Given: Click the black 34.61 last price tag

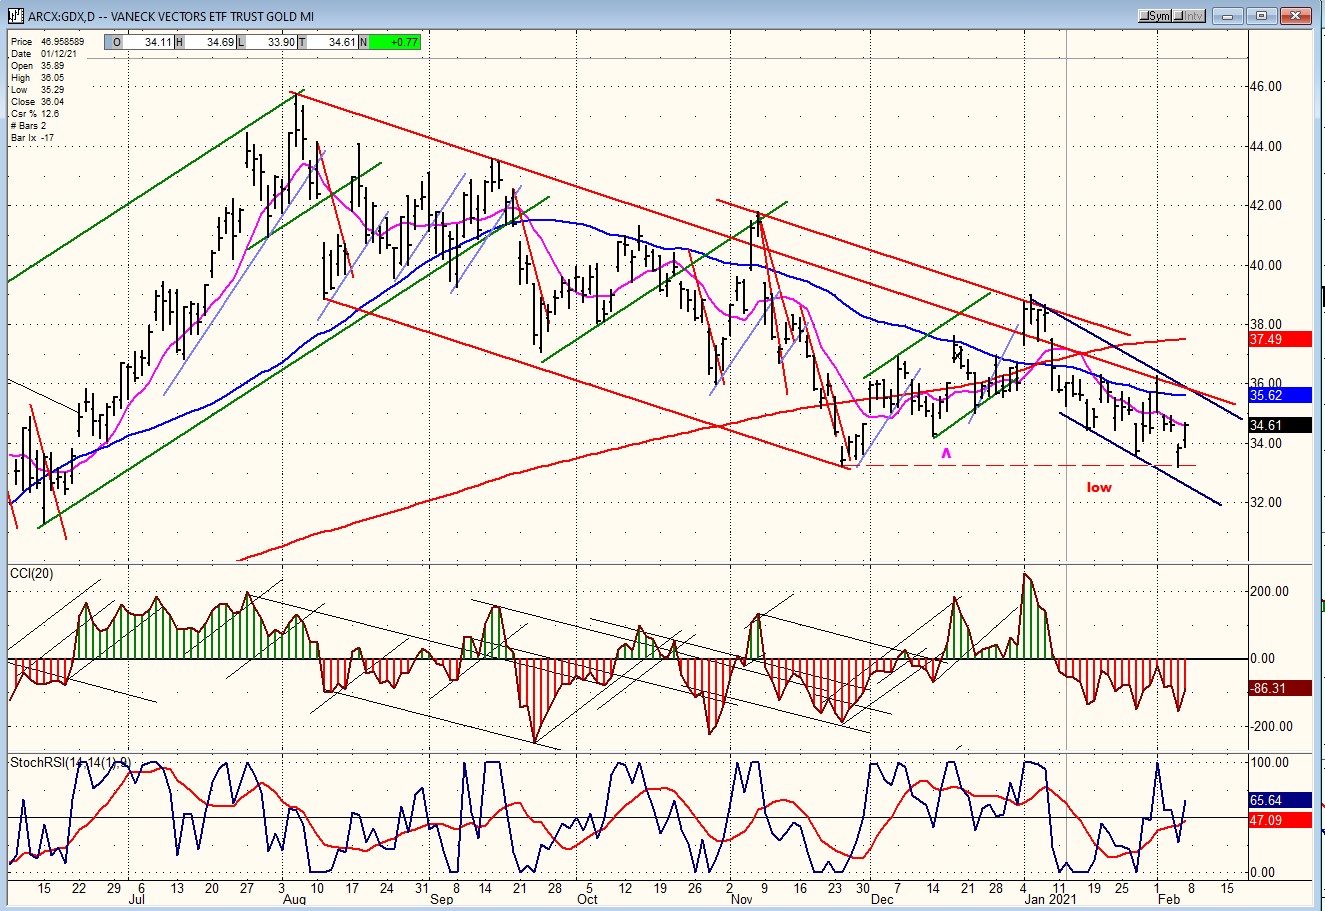Looking at the screenshot, I should (1279, 425).
